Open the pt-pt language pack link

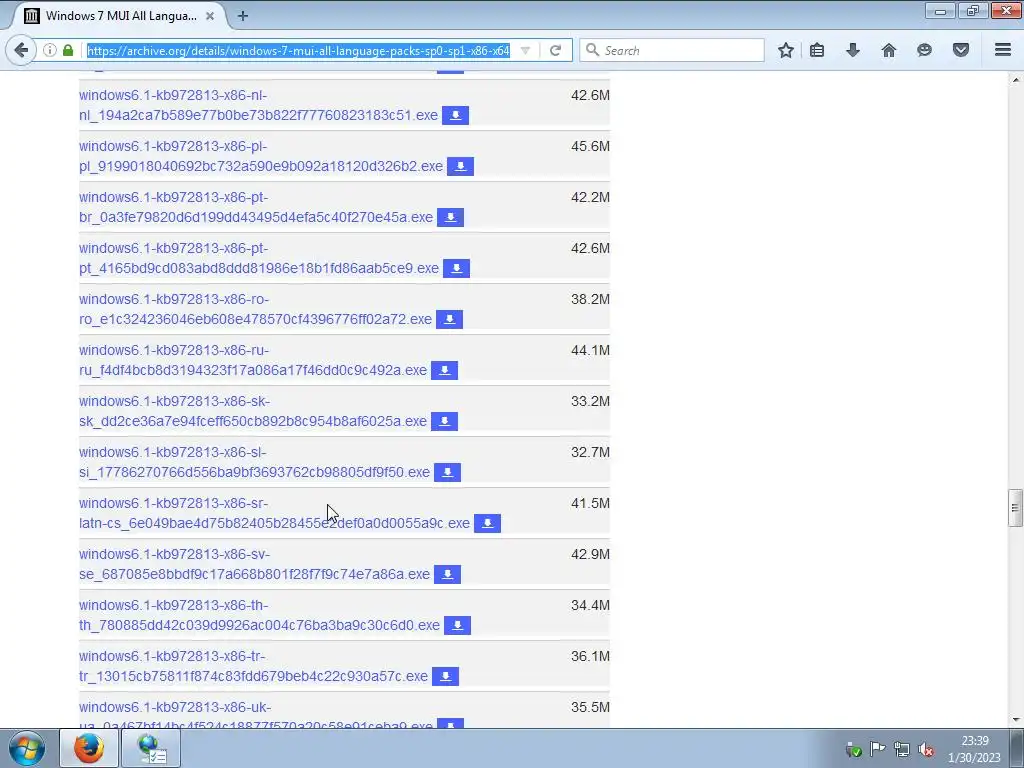[259, 258]
